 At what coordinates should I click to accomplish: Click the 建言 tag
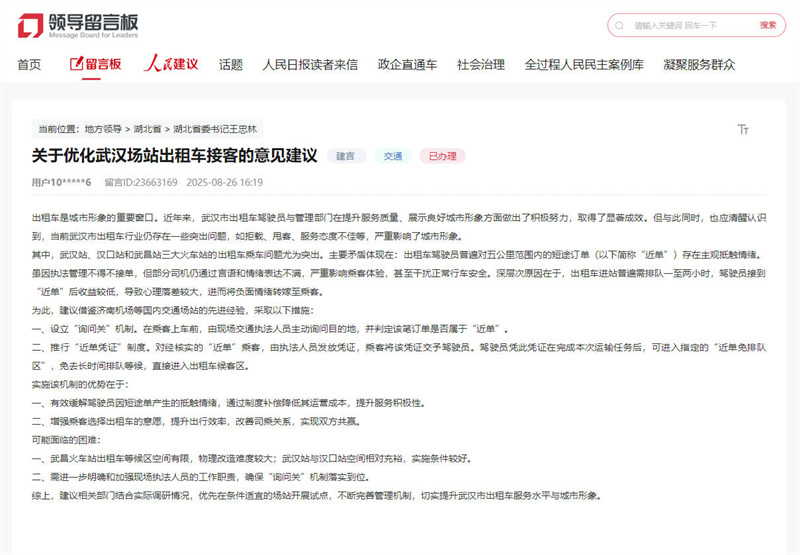(346, 156)
